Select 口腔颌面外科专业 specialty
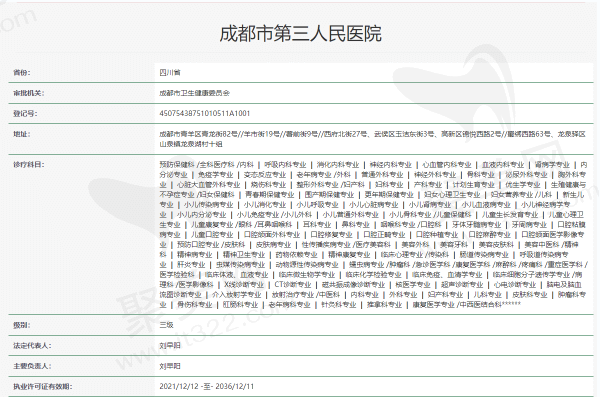600x397 pixels. [x=272, y=235]
